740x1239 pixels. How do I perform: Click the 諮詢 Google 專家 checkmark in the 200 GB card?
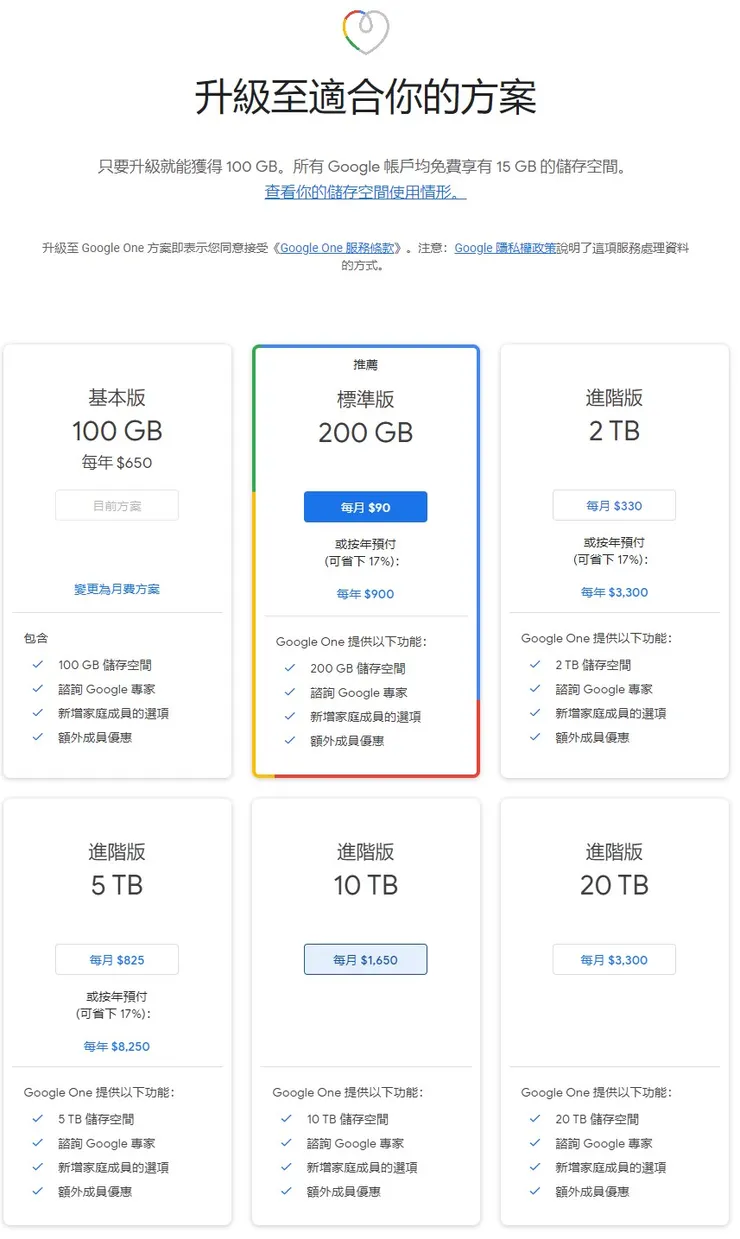pos(290,693)
